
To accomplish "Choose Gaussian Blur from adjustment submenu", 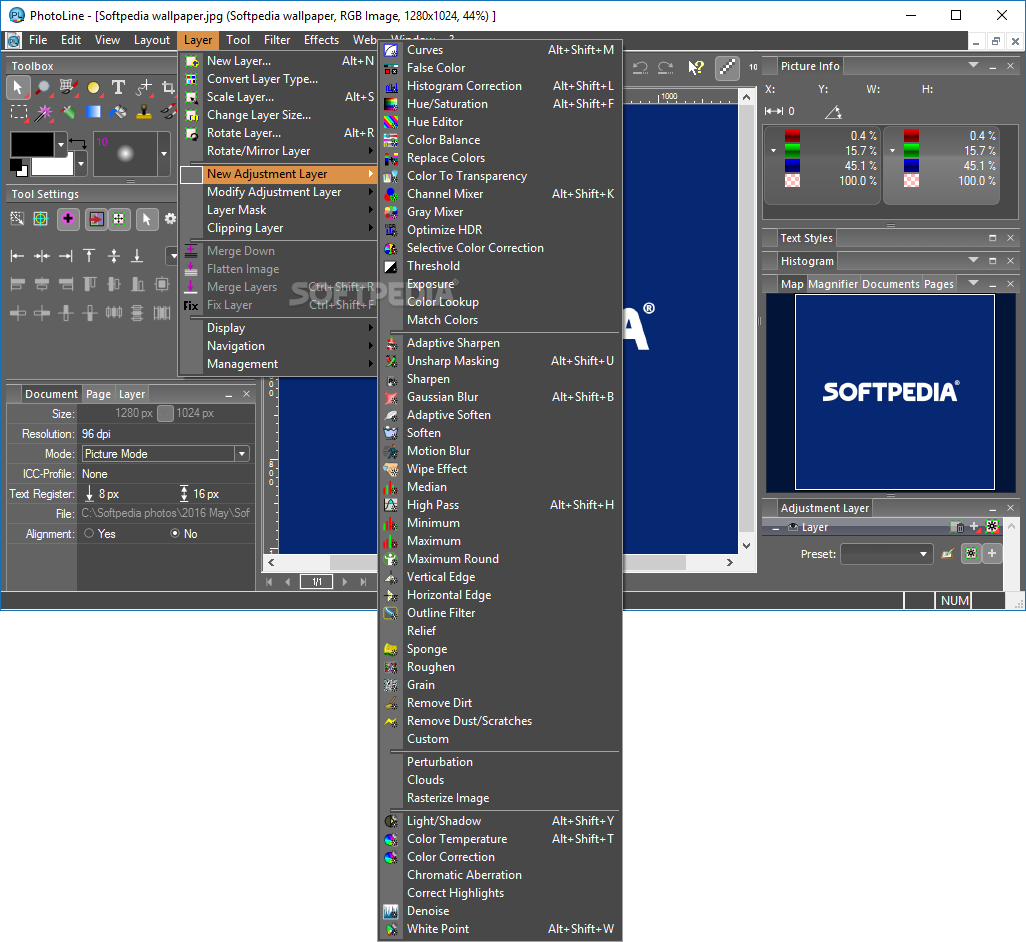I will click(501, 397).
